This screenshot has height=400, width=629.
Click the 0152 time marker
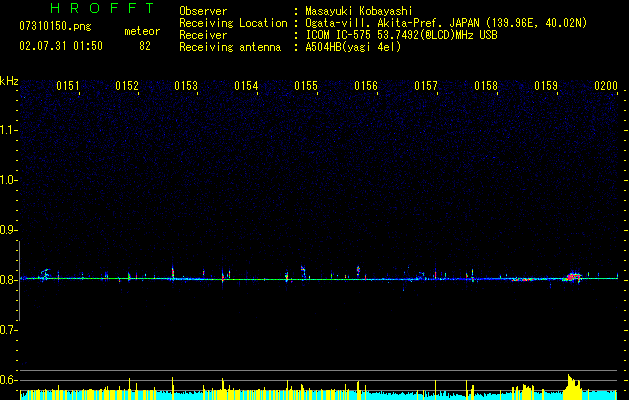point(127,86)
